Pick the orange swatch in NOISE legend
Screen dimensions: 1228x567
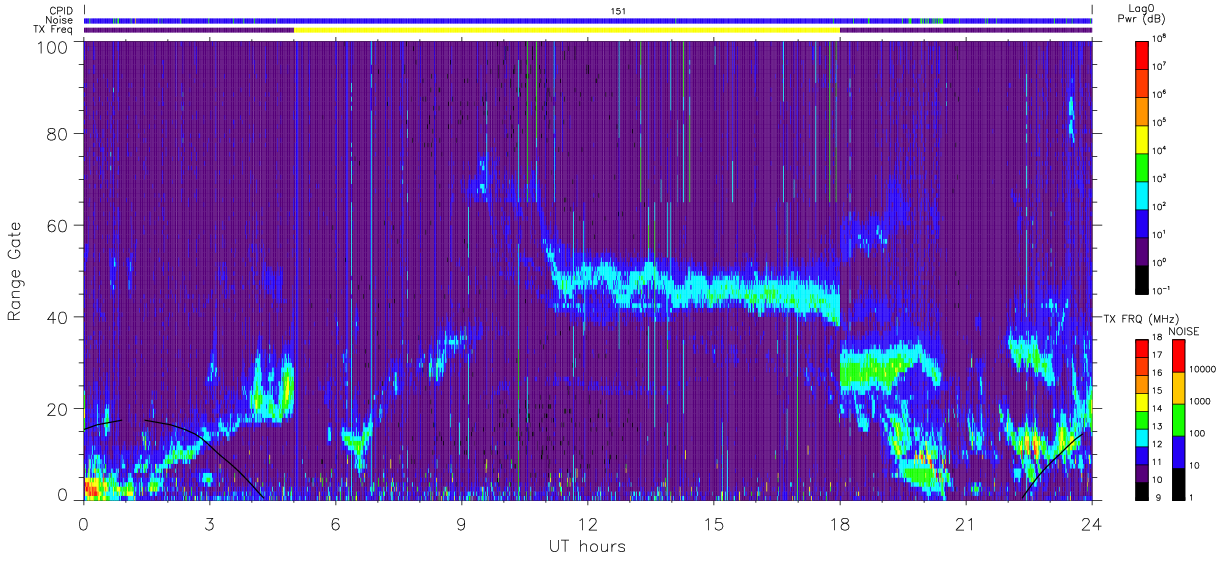pyautogui.click(x=1177, y=388)
